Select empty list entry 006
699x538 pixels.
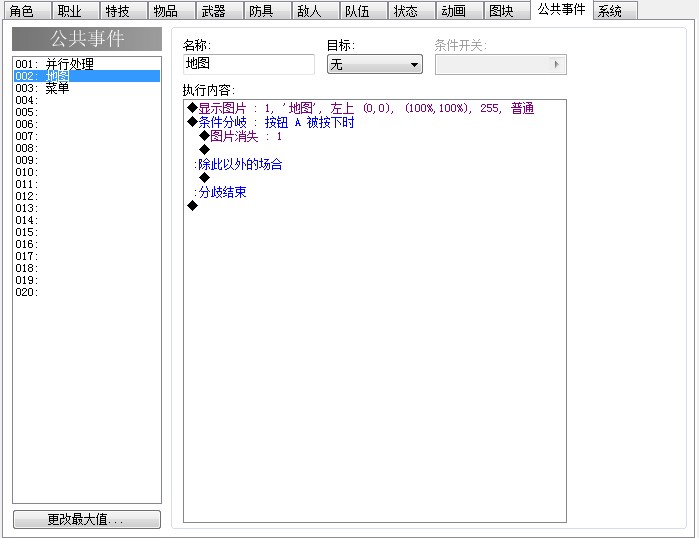(87, 124)
